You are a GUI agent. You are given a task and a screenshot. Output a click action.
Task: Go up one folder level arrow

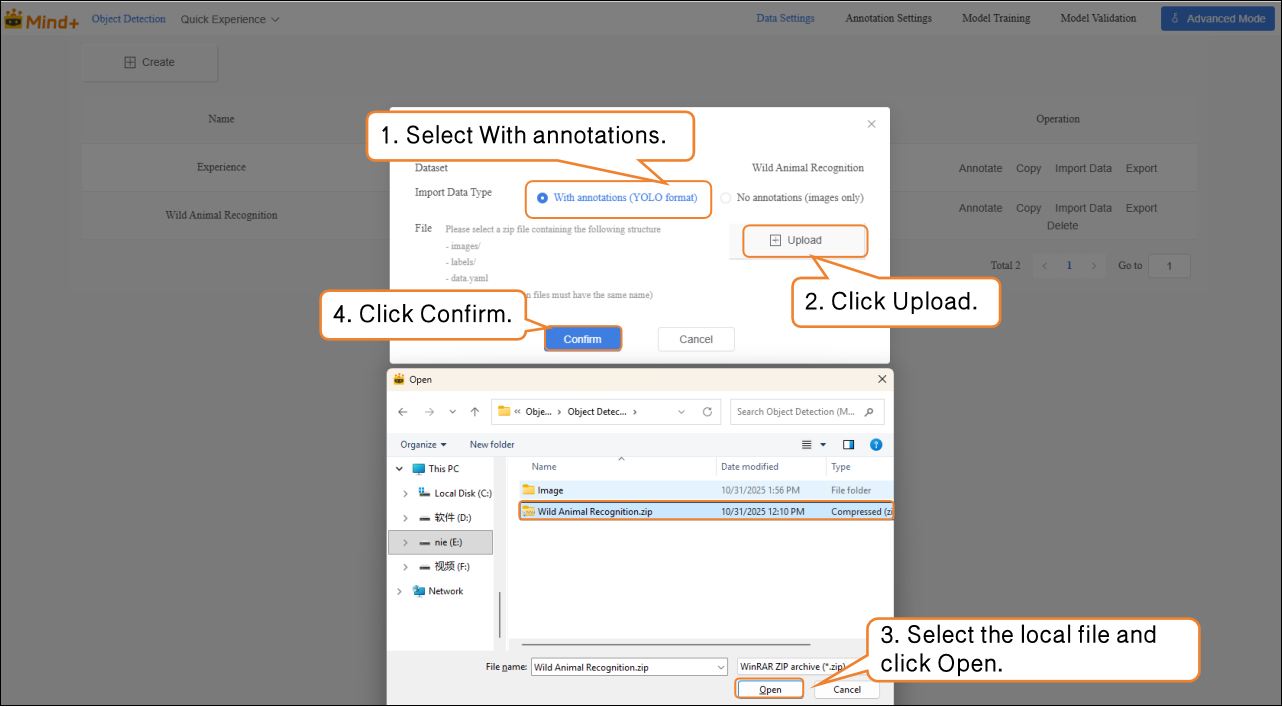[475, 412]
